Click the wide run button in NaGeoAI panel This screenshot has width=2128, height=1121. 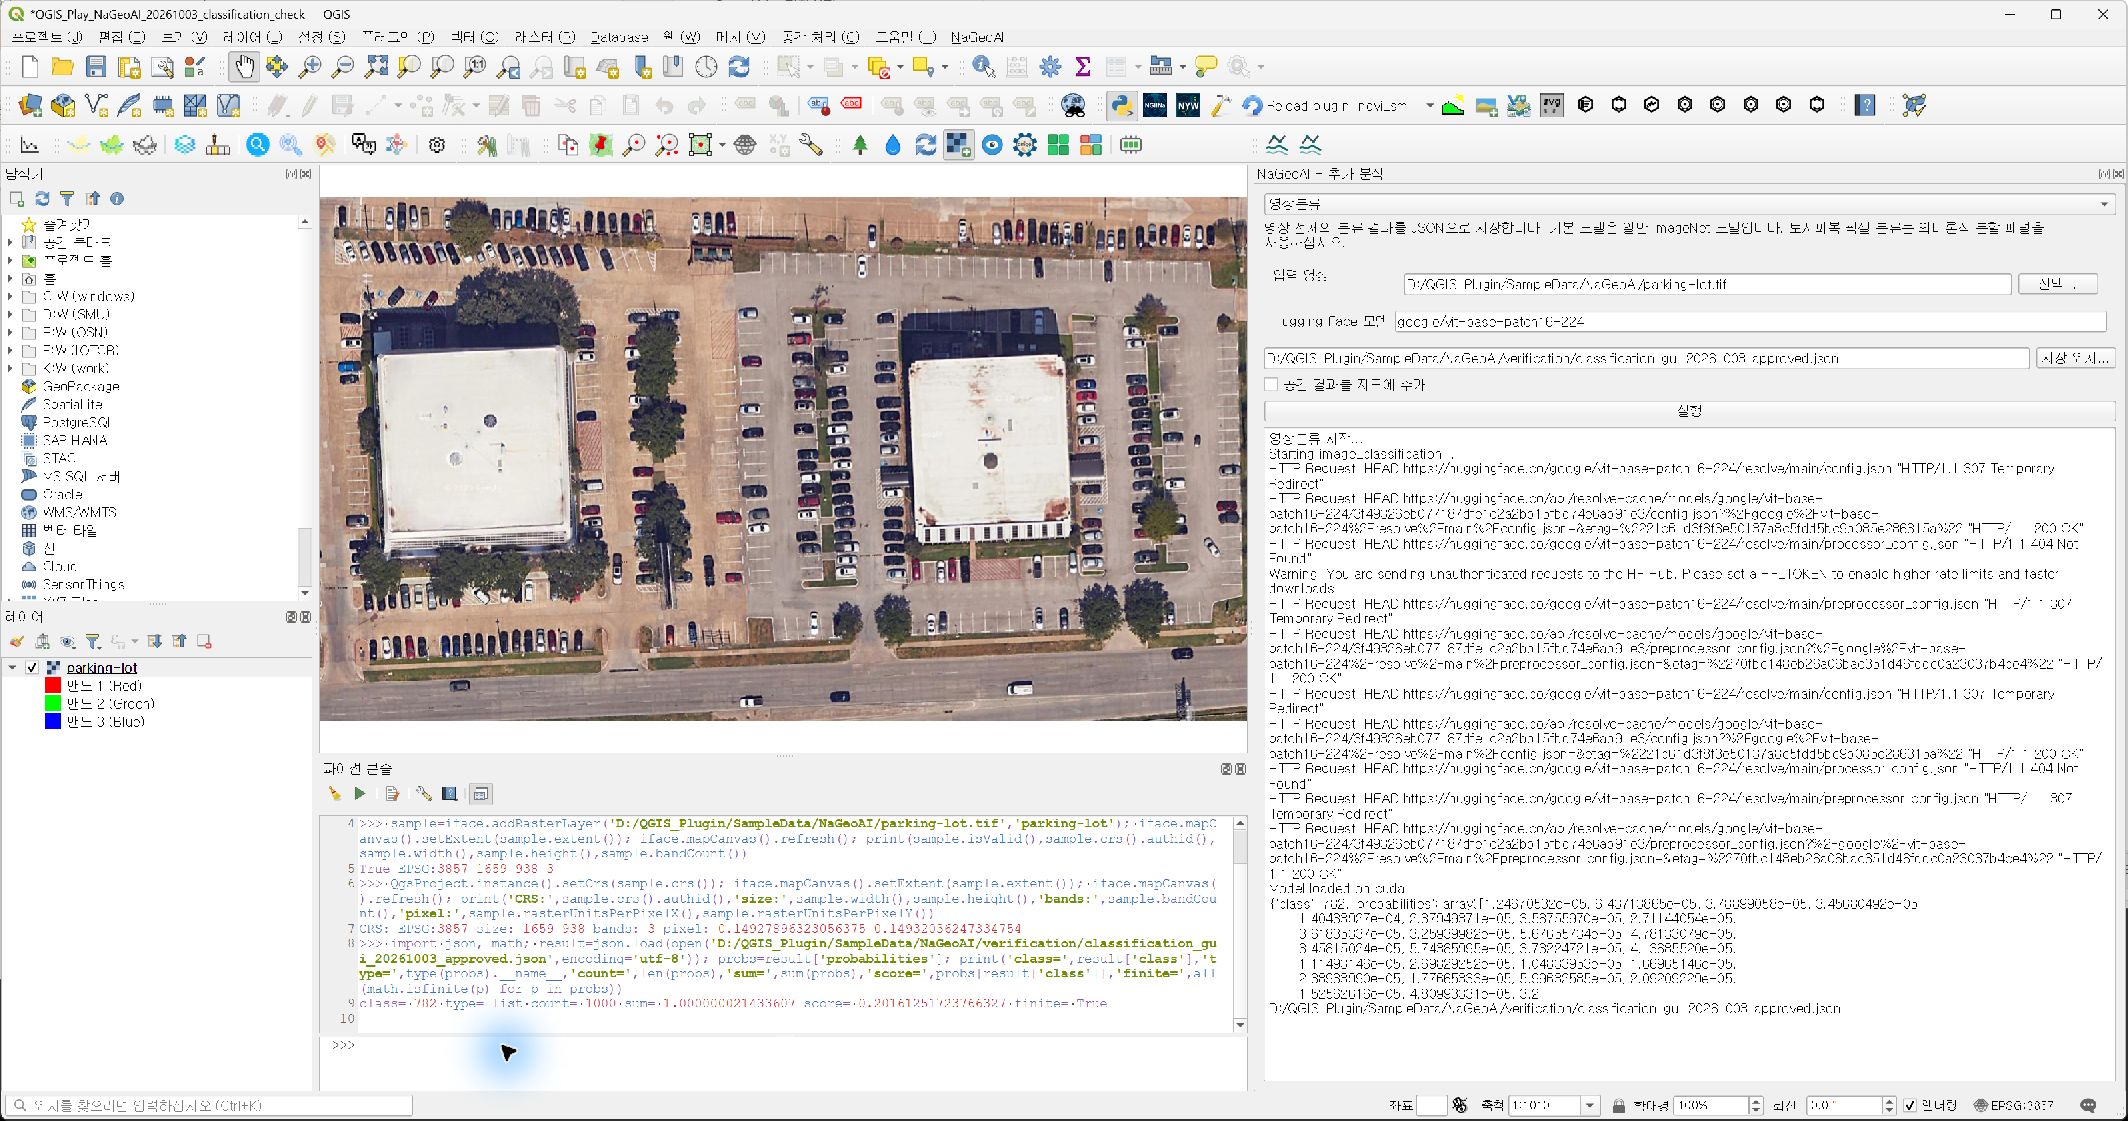[x=1689, y=411]
